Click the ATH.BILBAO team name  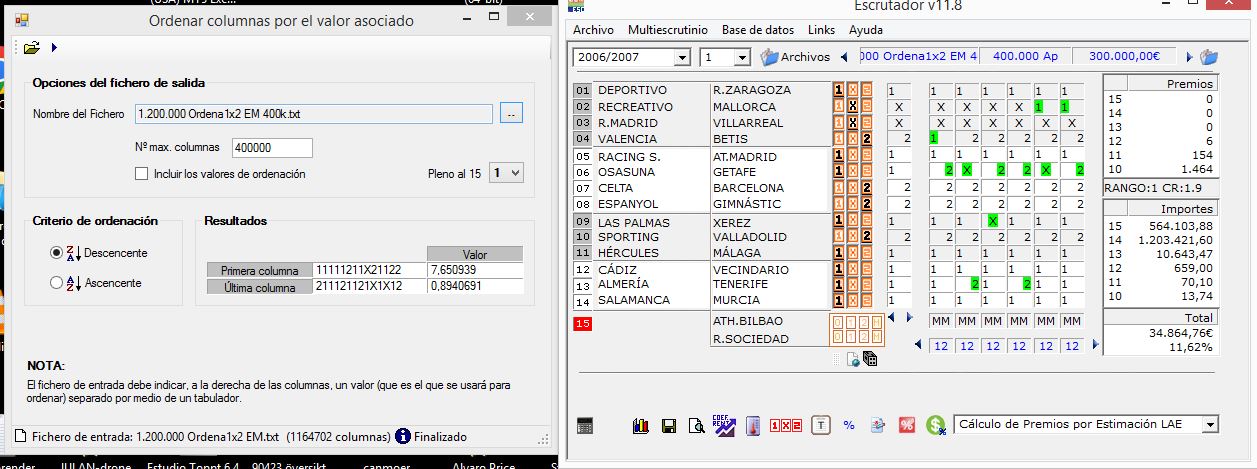coord(748,321)
